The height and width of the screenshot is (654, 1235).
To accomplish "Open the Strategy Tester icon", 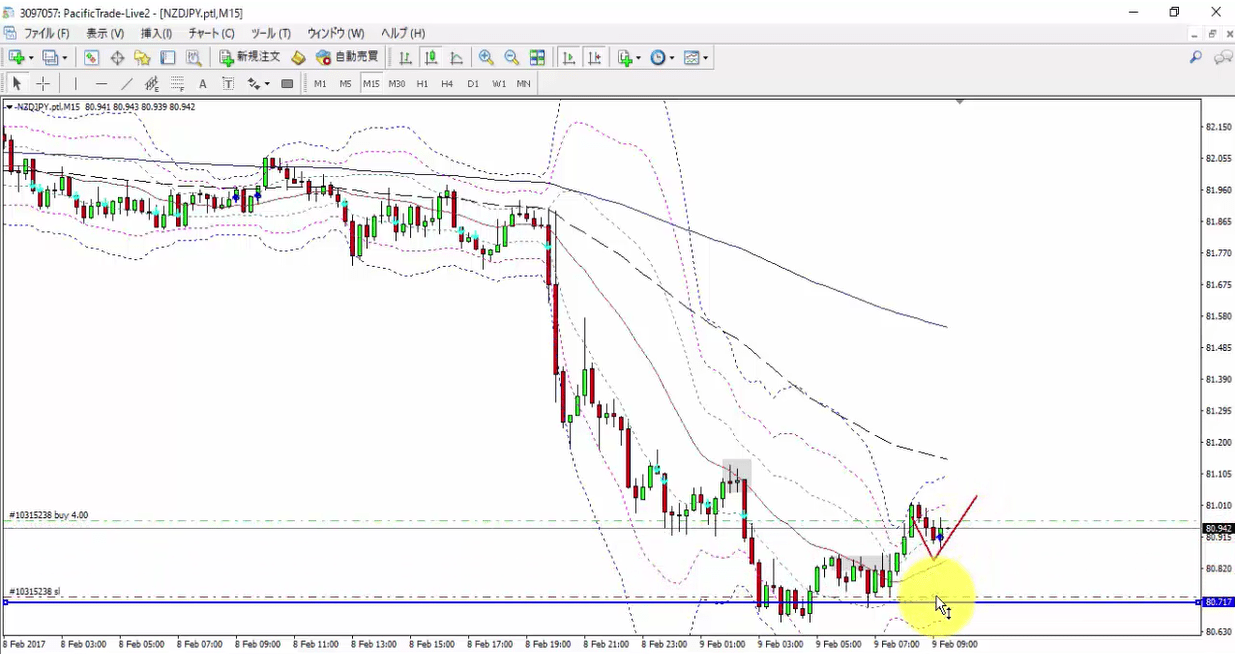I will click(194, 58).
